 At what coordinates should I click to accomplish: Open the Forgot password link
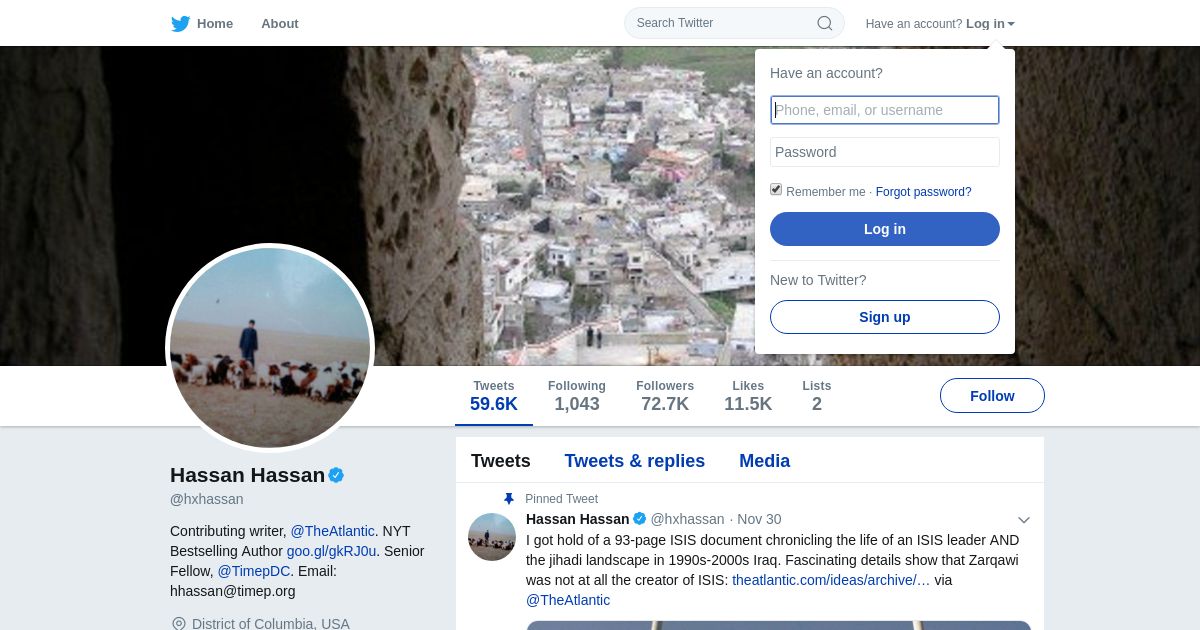coord(924,192)
